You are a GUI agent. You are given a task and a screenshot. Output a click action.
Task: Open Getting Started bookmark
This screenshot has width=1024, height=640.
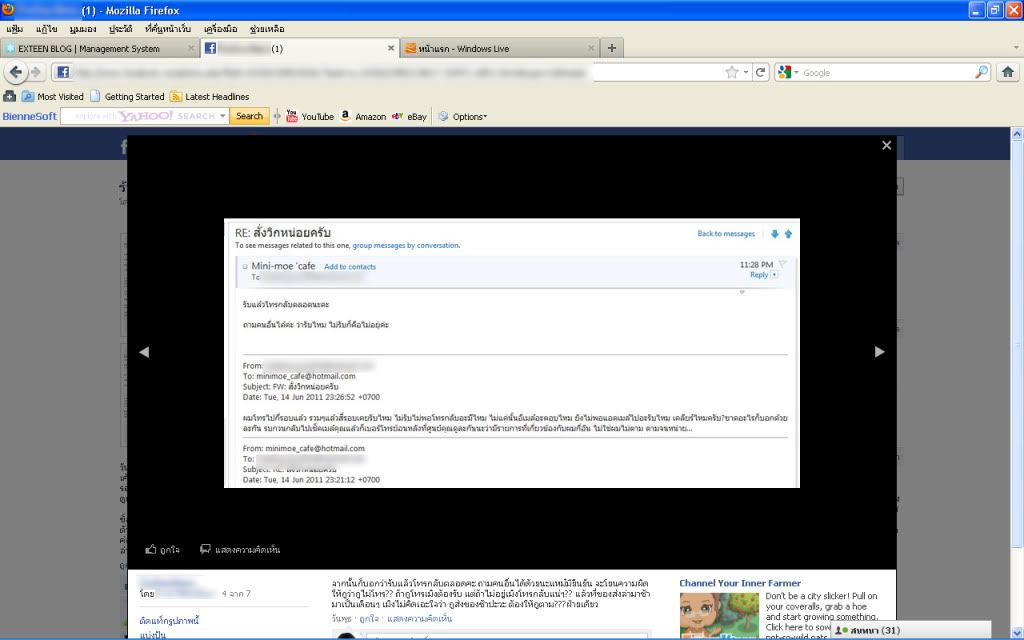tap(127, 97)
